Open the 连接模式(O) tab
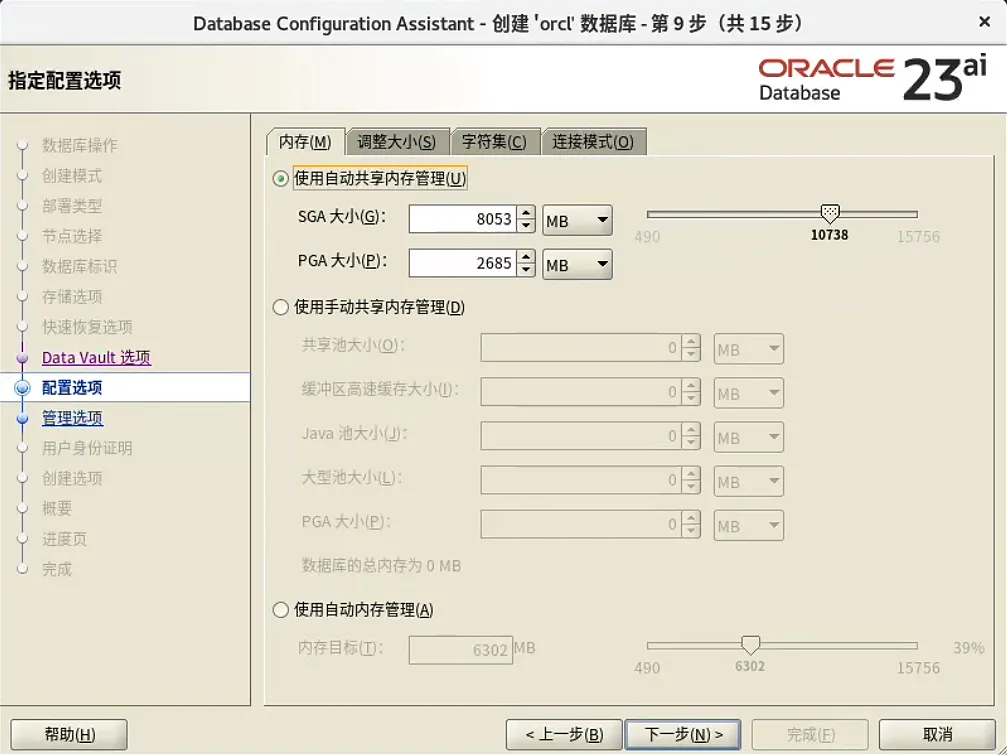Screen dimensions: 1007x755 [x=592, y=141]
